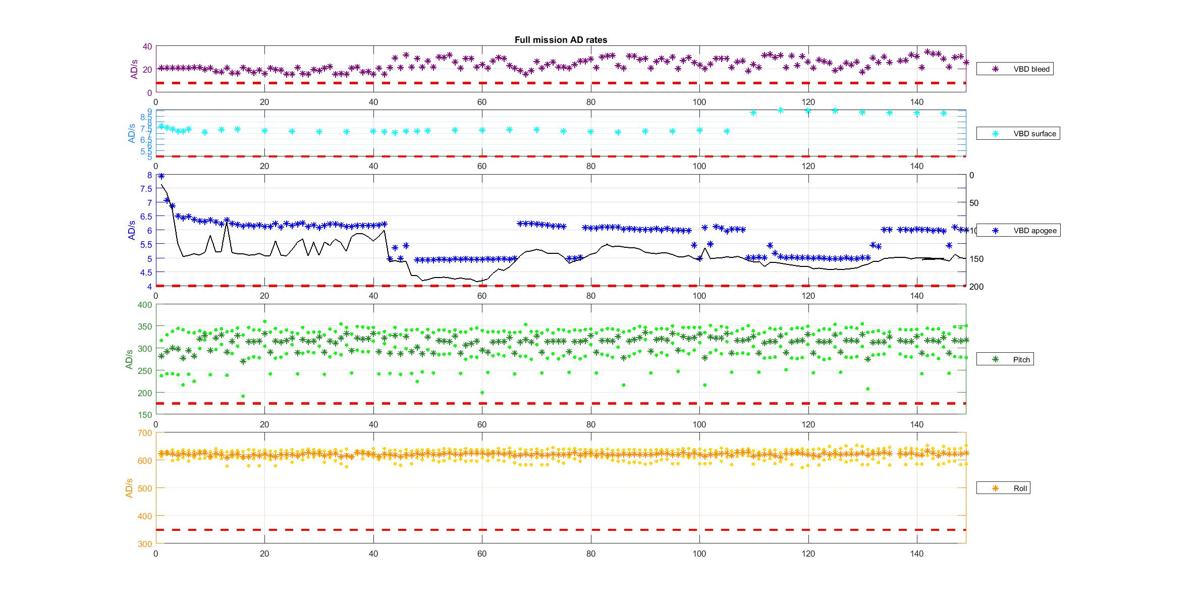Screen dimensions: 1200x611
Task: Click y-axis tick 500 on Roll plot
Action: click(x=145, y=488)
